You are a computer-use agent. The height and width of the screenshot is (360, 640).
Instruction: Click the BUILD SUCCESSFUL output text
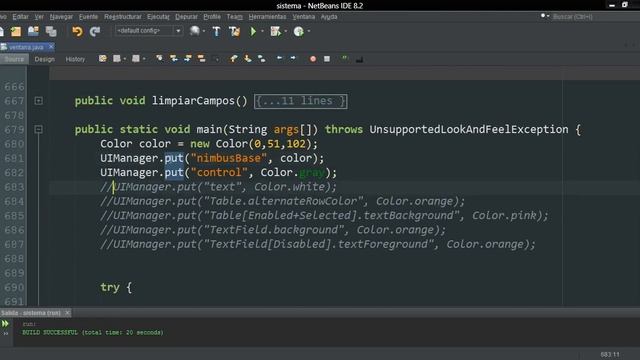(x=93, y=333)
